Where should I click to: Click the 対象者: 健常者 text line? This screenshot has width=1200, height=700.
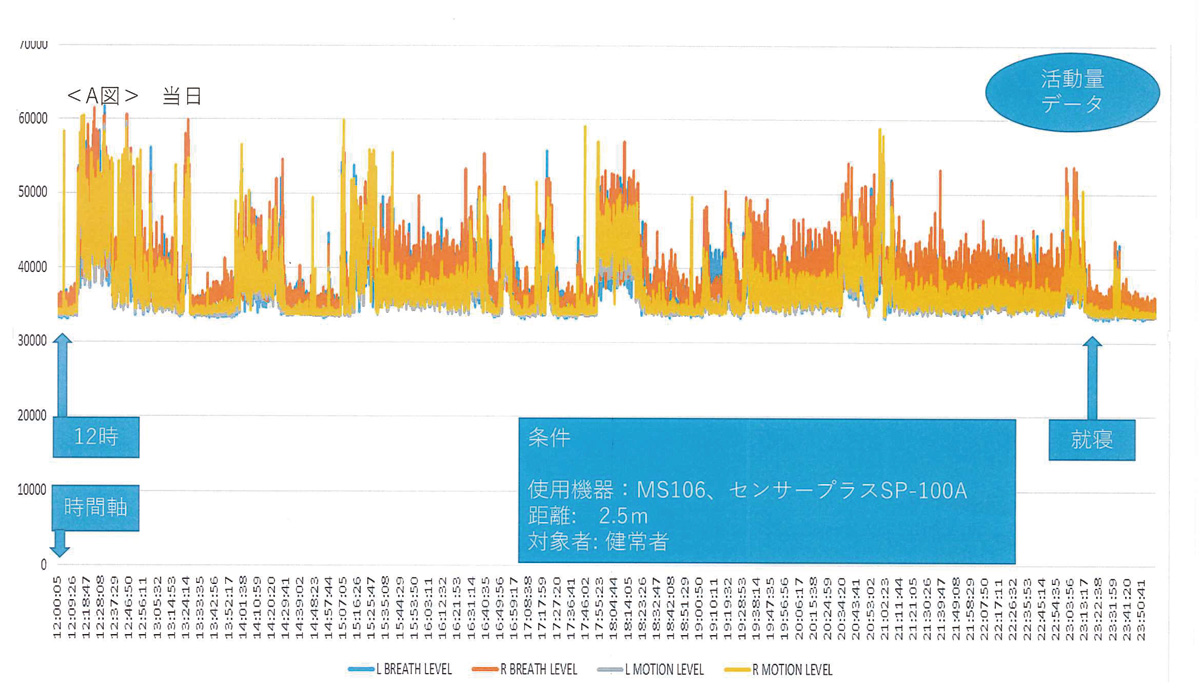coord(598,542)
